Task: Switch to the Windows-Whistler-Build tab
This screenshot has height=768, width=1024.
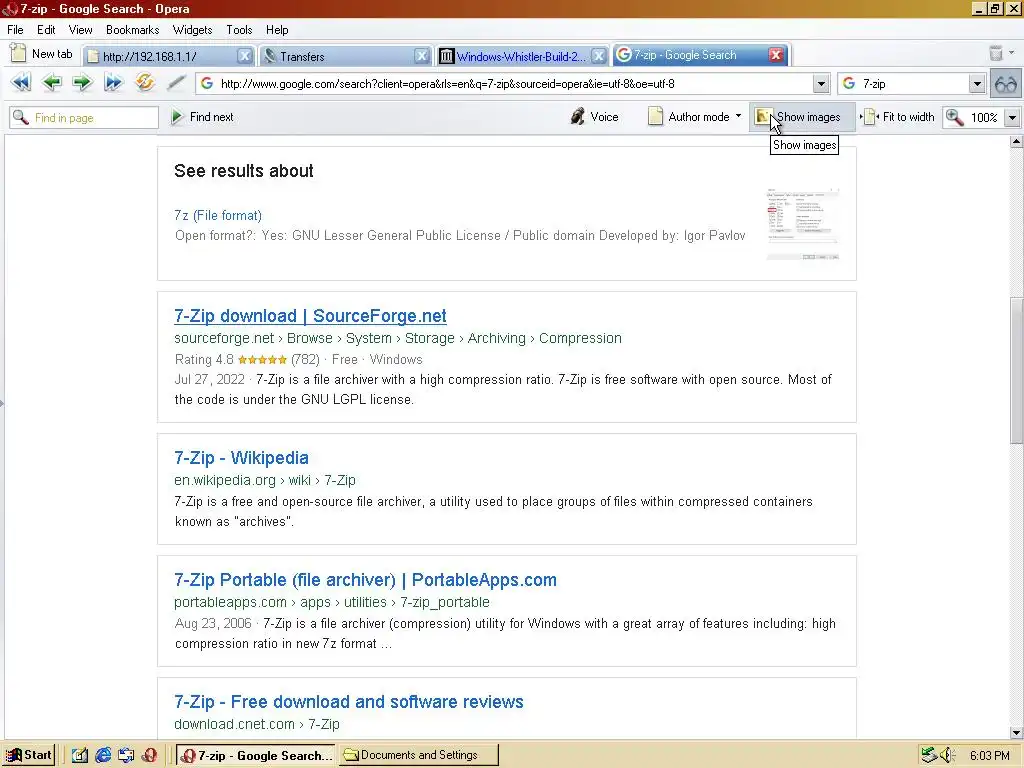Action: [513, 56]
